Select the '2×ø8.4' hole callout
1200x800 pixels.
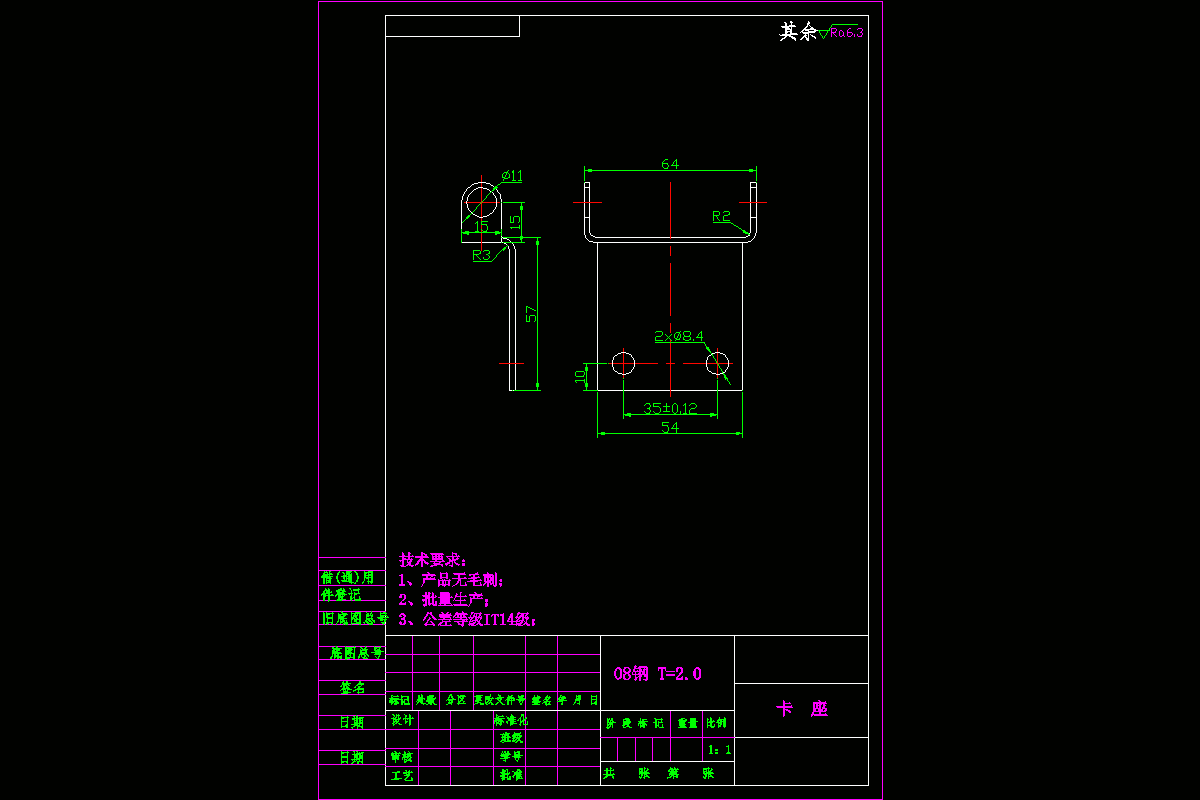(x=679, y=337)
